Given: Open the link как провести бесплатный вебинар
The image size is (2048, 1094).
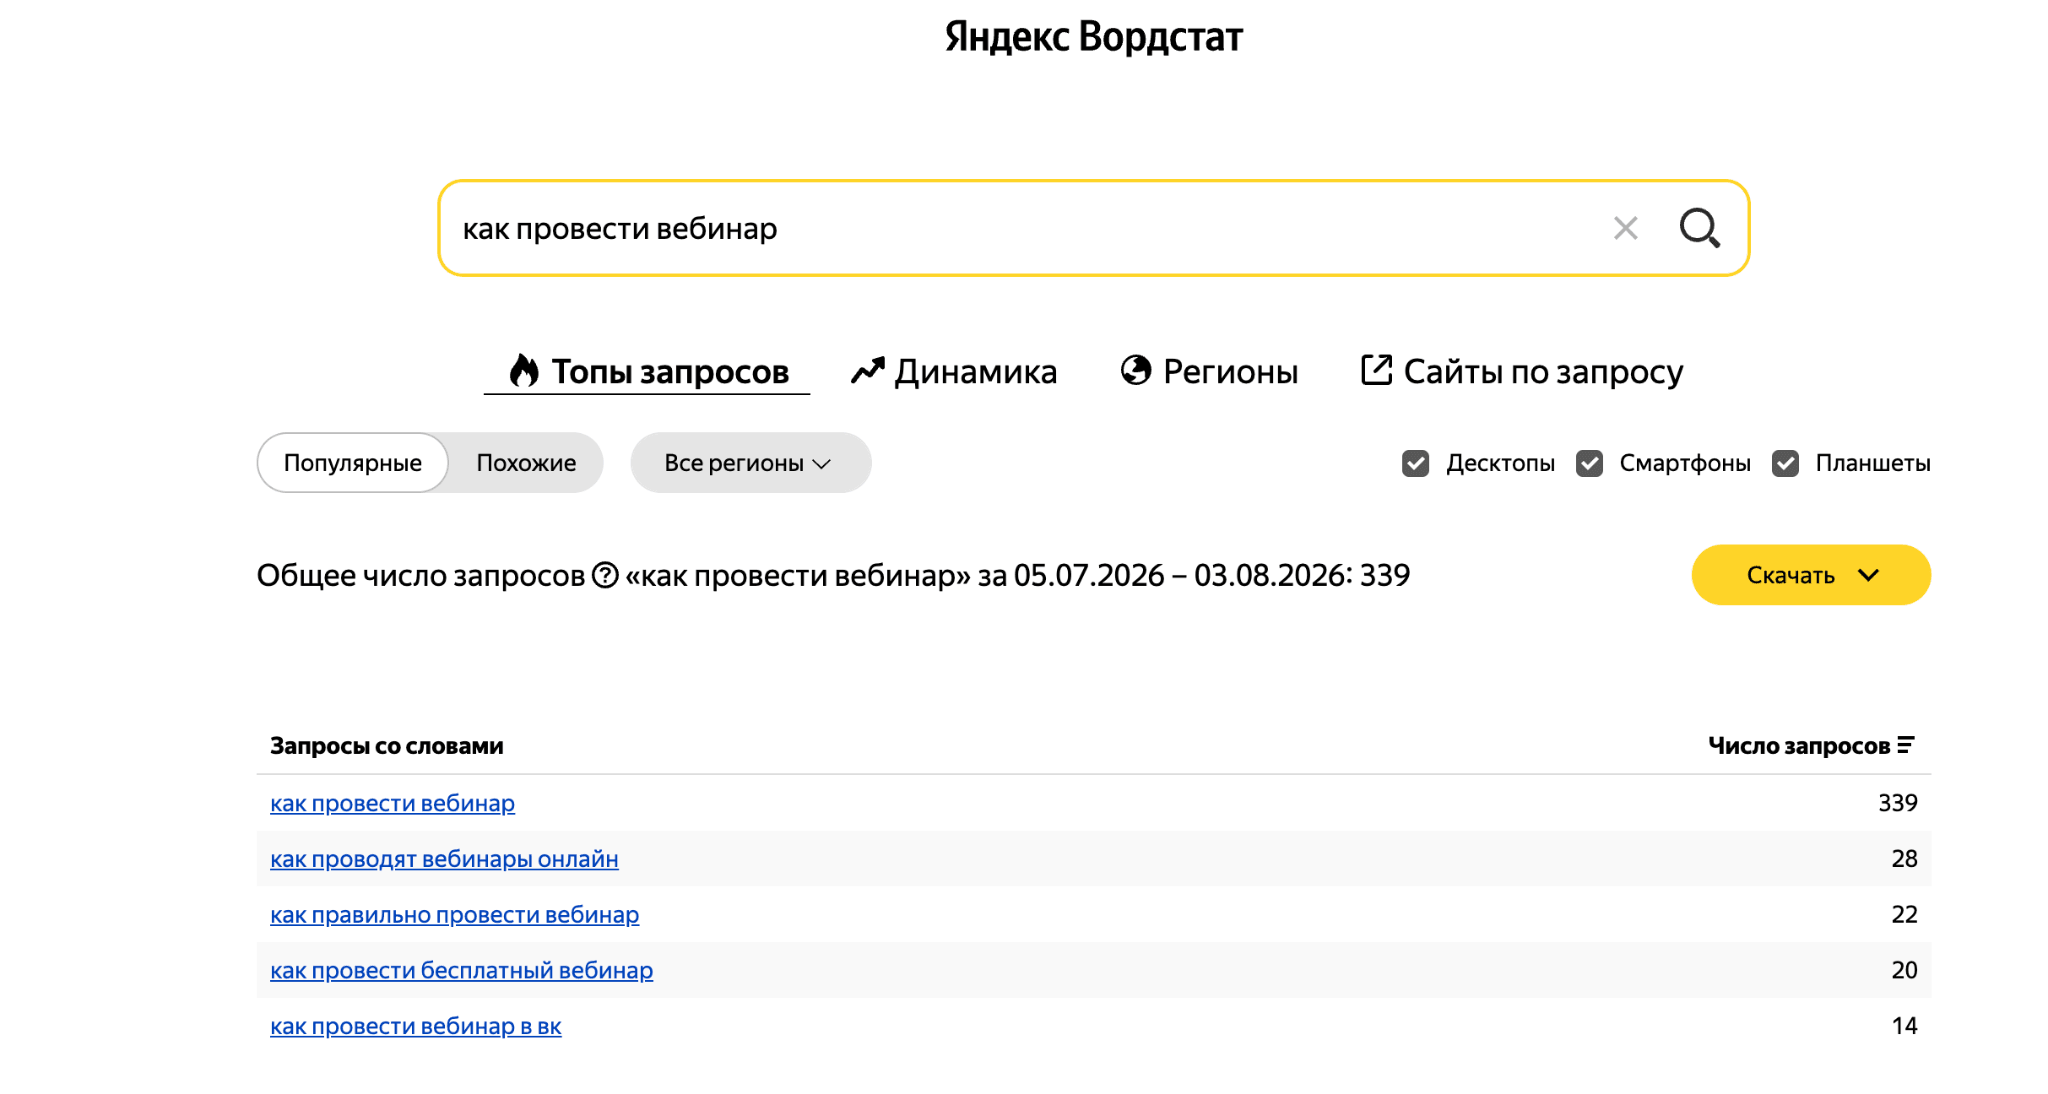Looking at the screenshot, I should point(461,970).
